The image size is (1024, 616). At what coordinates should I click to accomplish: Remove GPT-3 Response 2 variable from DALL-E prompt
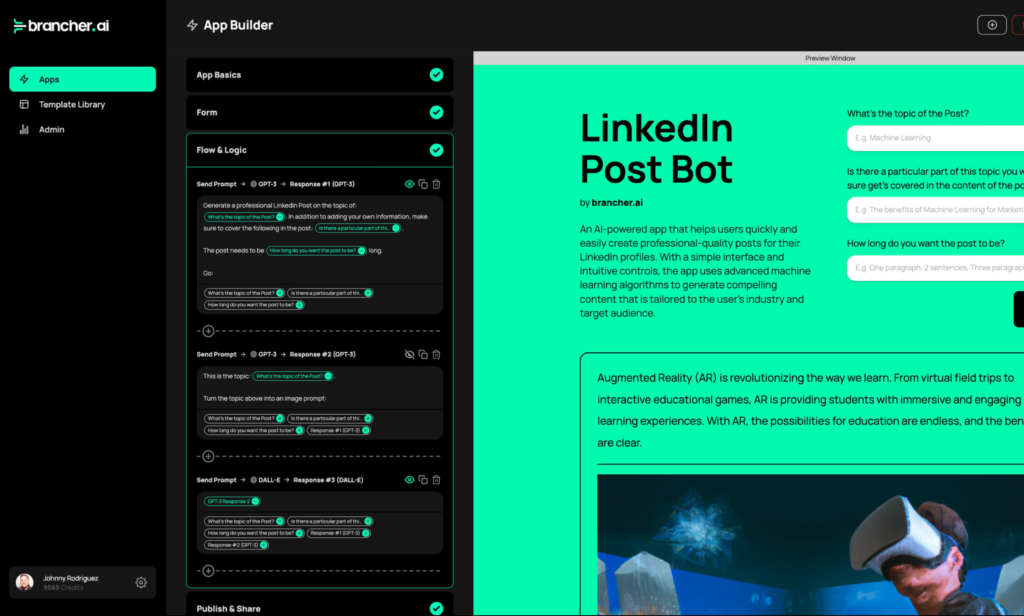click(255, 502)
